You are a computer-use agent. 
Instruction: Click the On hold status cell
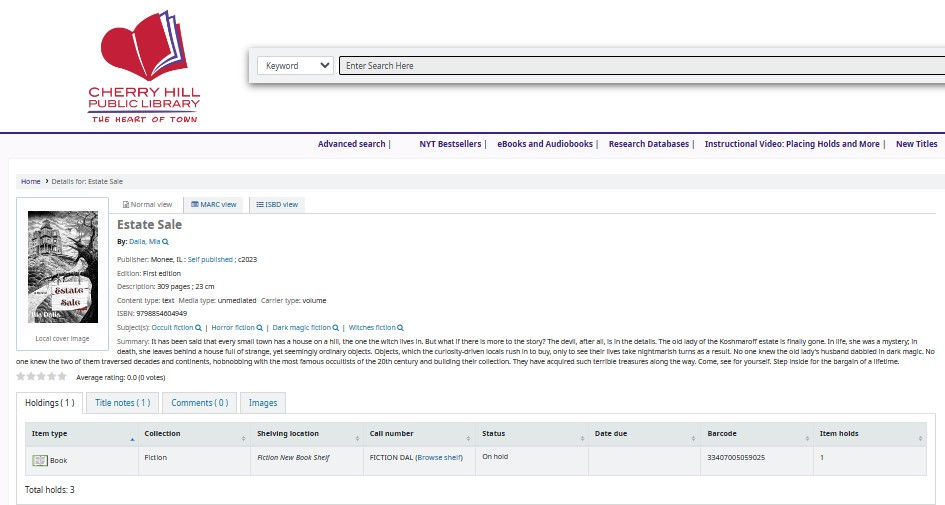pyautogui.click(x=532, y=461)
